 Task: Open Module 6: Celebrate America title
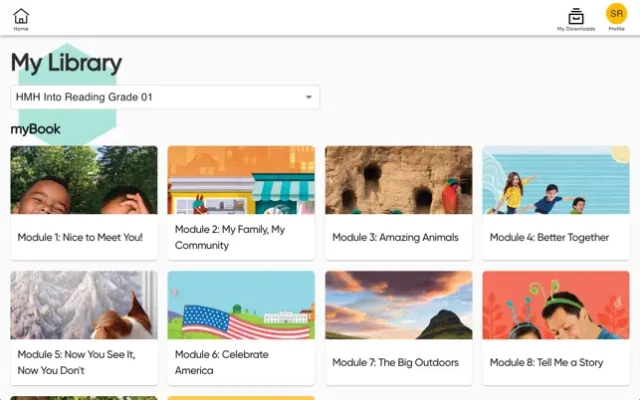tap(222, 362)
